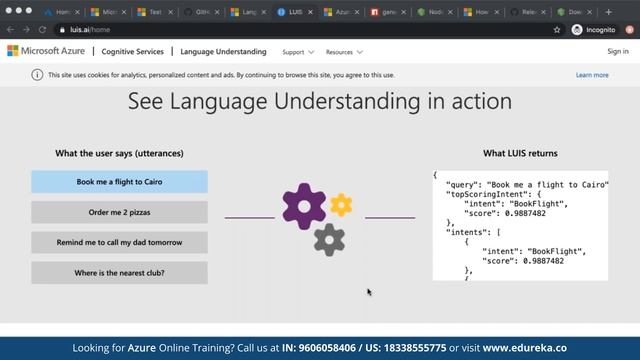640x360 pixels.
Task: Bookmark the page with the star icon
Action: coord(557,30)
